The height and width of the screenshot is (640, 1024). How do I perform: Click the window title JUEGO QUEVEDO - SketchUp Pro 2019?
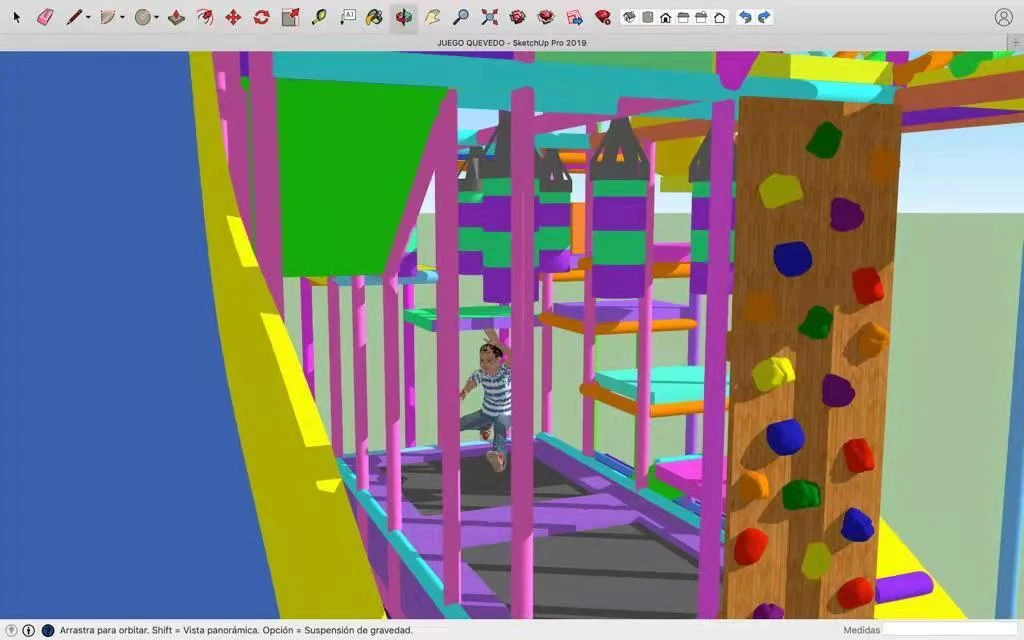coord(511,42)
